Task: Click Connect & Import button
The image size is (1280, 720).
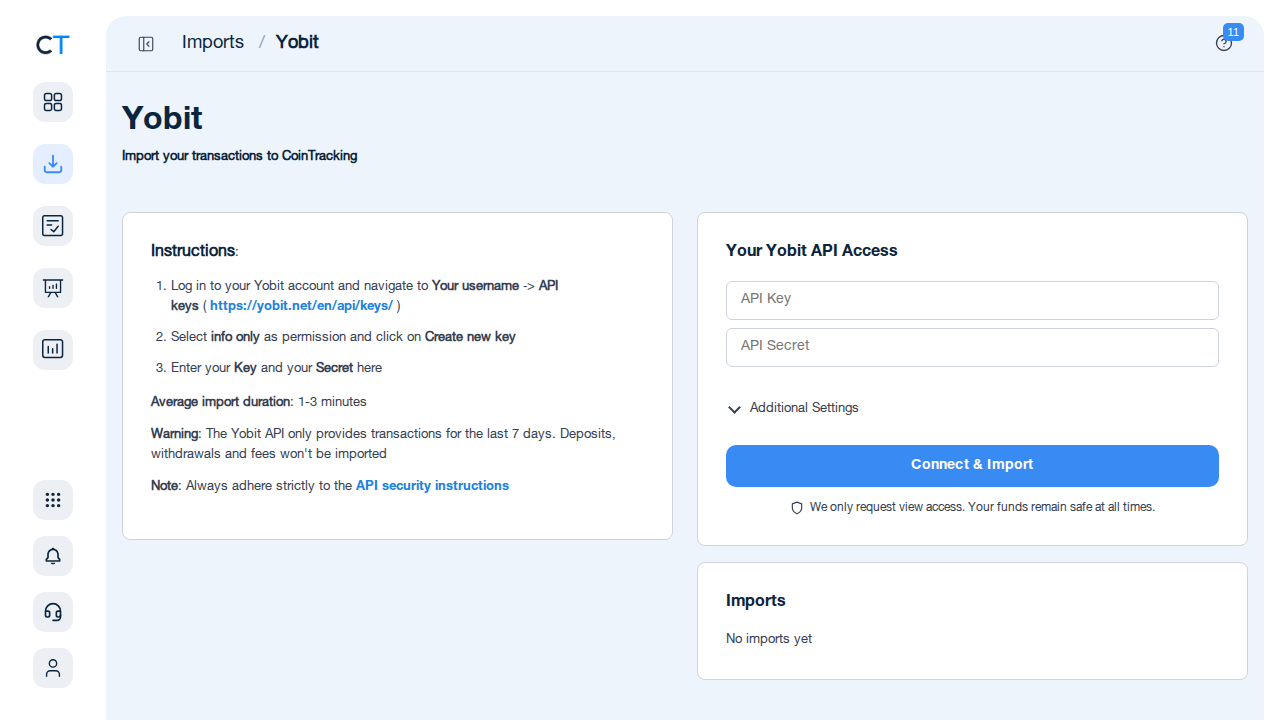Action: pos(972,466)
